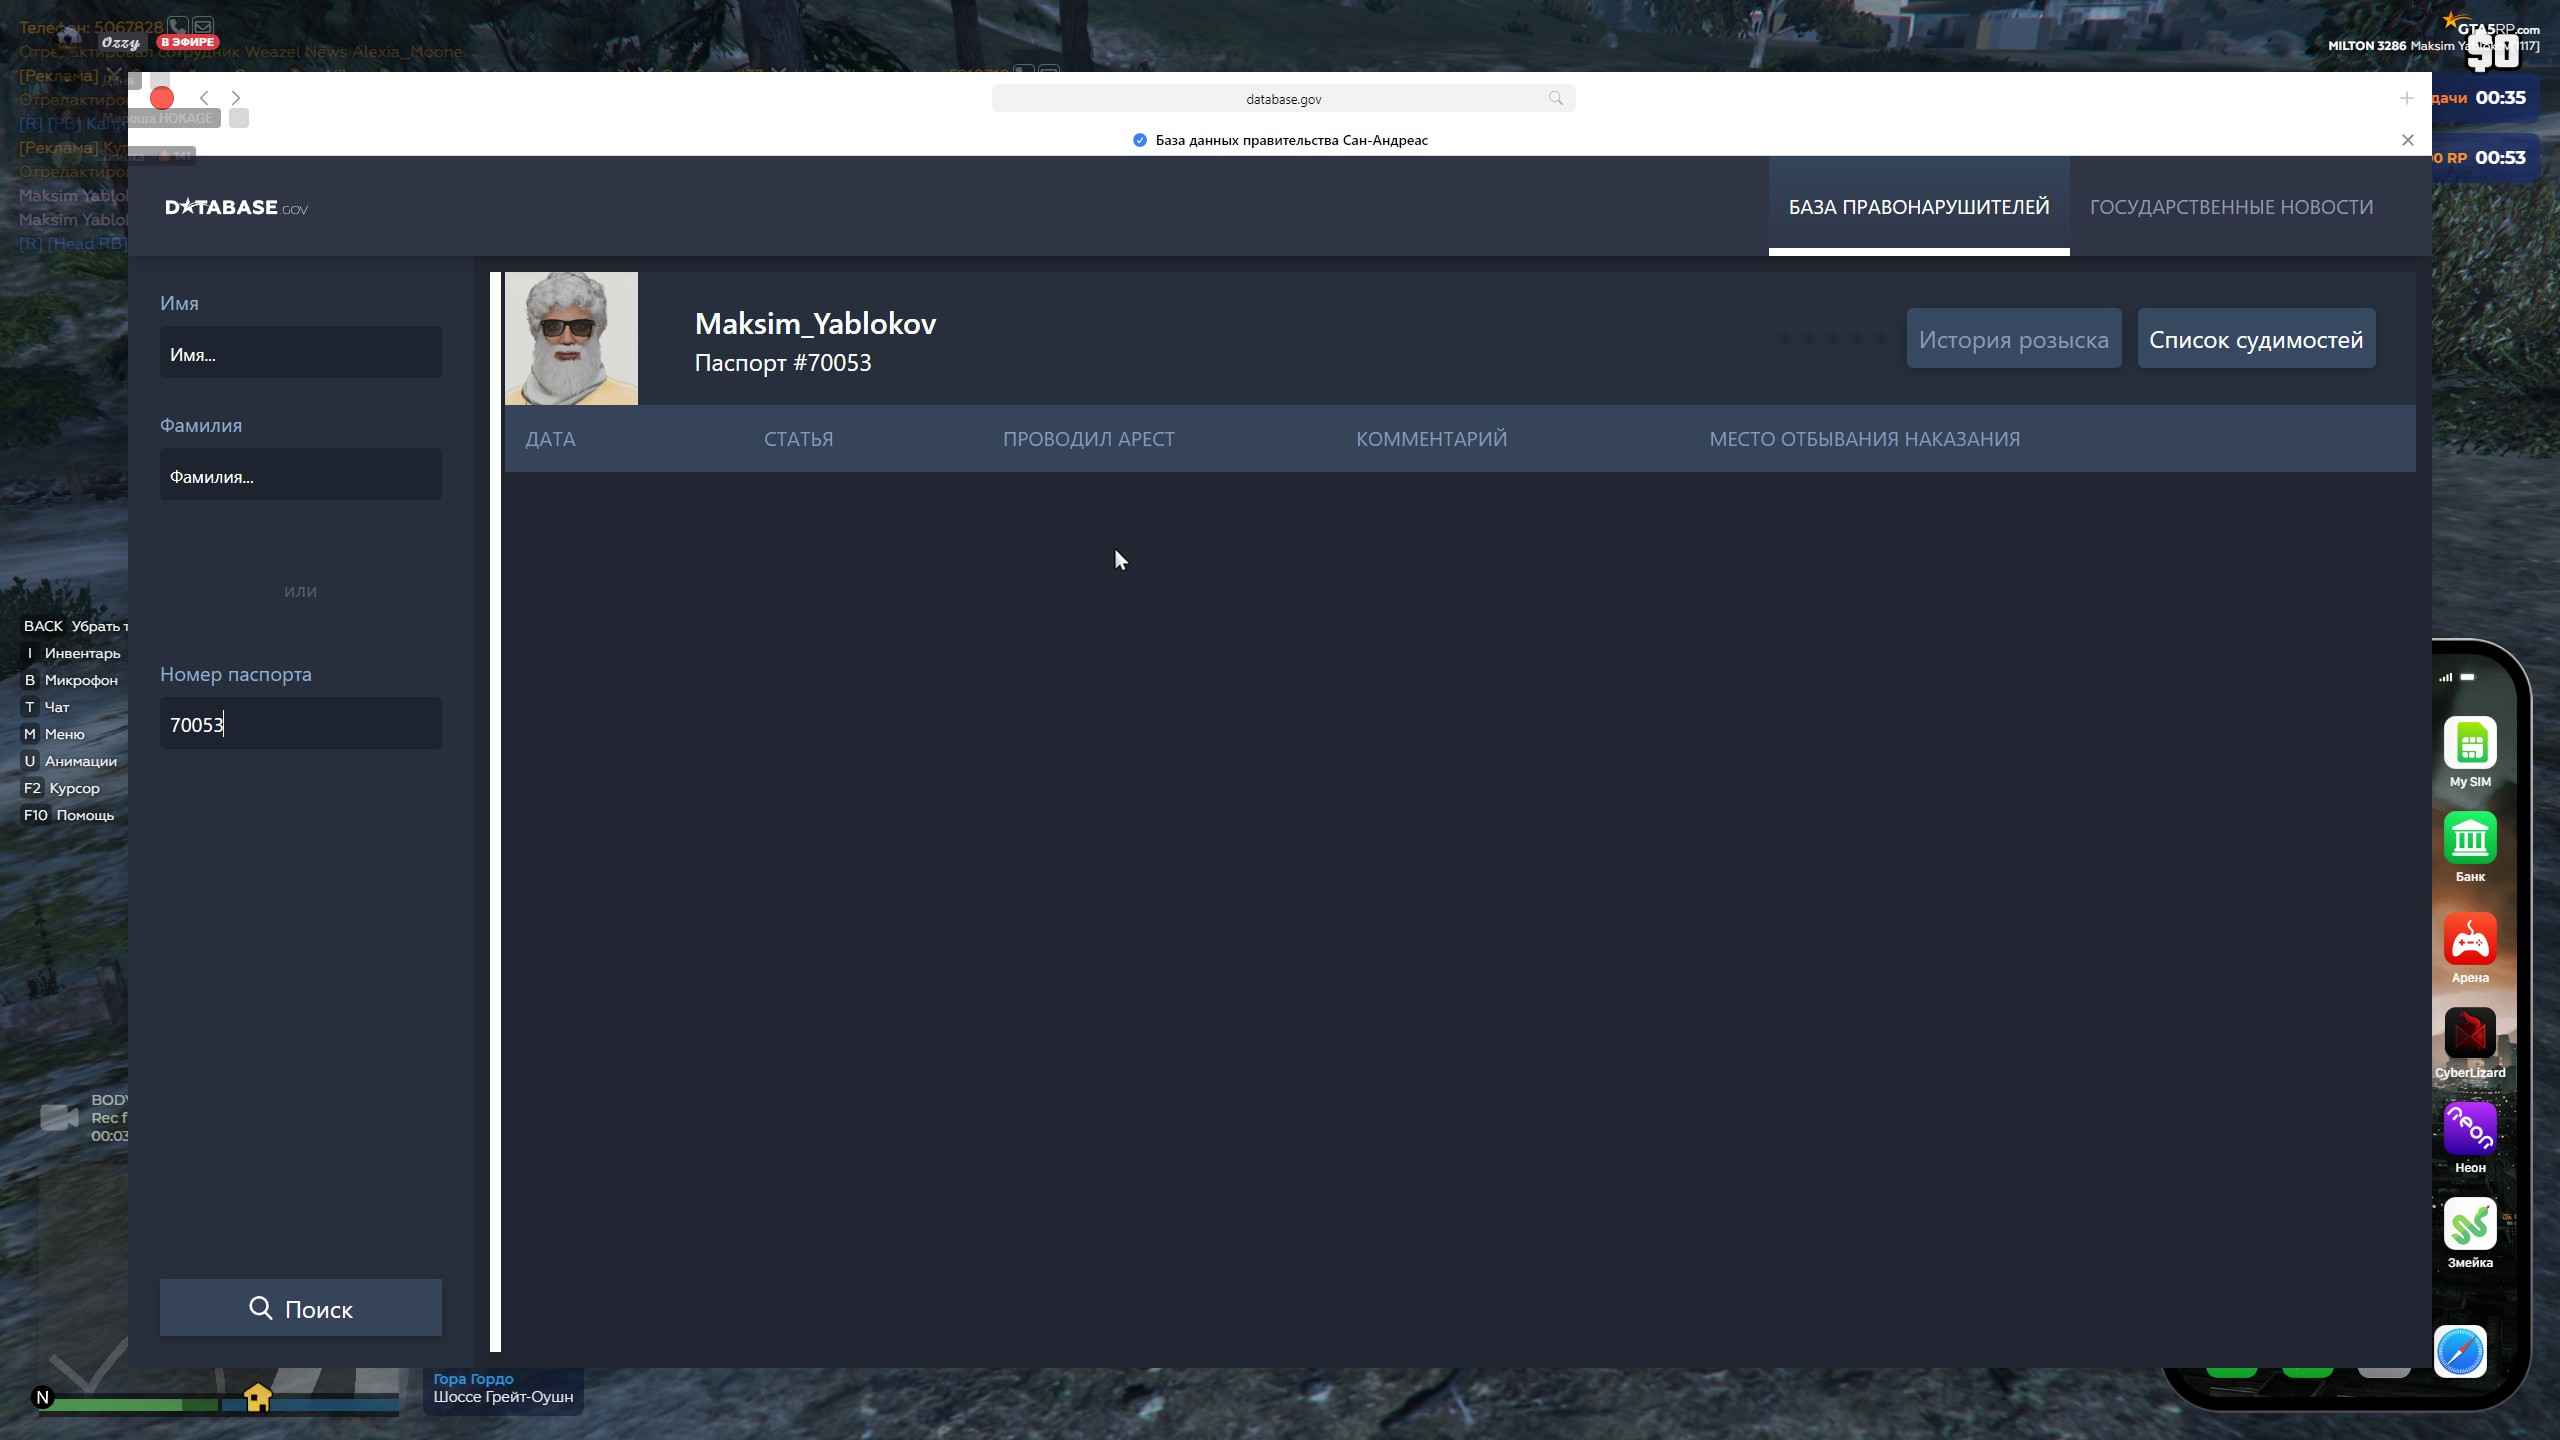The image size is (2560, 1440).
Task: Click the browser back arrow
Action: [204, 98]
